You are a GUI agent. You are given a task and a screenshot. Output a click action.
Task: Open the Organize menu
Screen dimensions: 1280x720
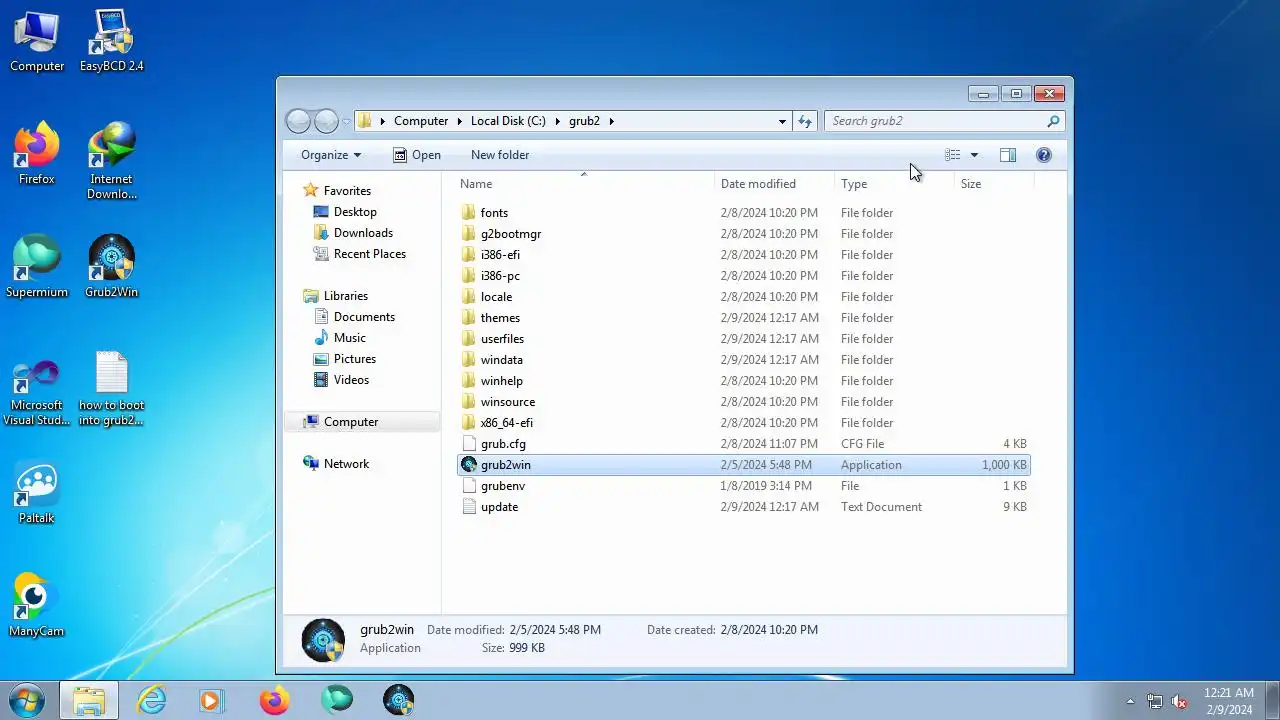pyautogui.click(x=331, y=155)
